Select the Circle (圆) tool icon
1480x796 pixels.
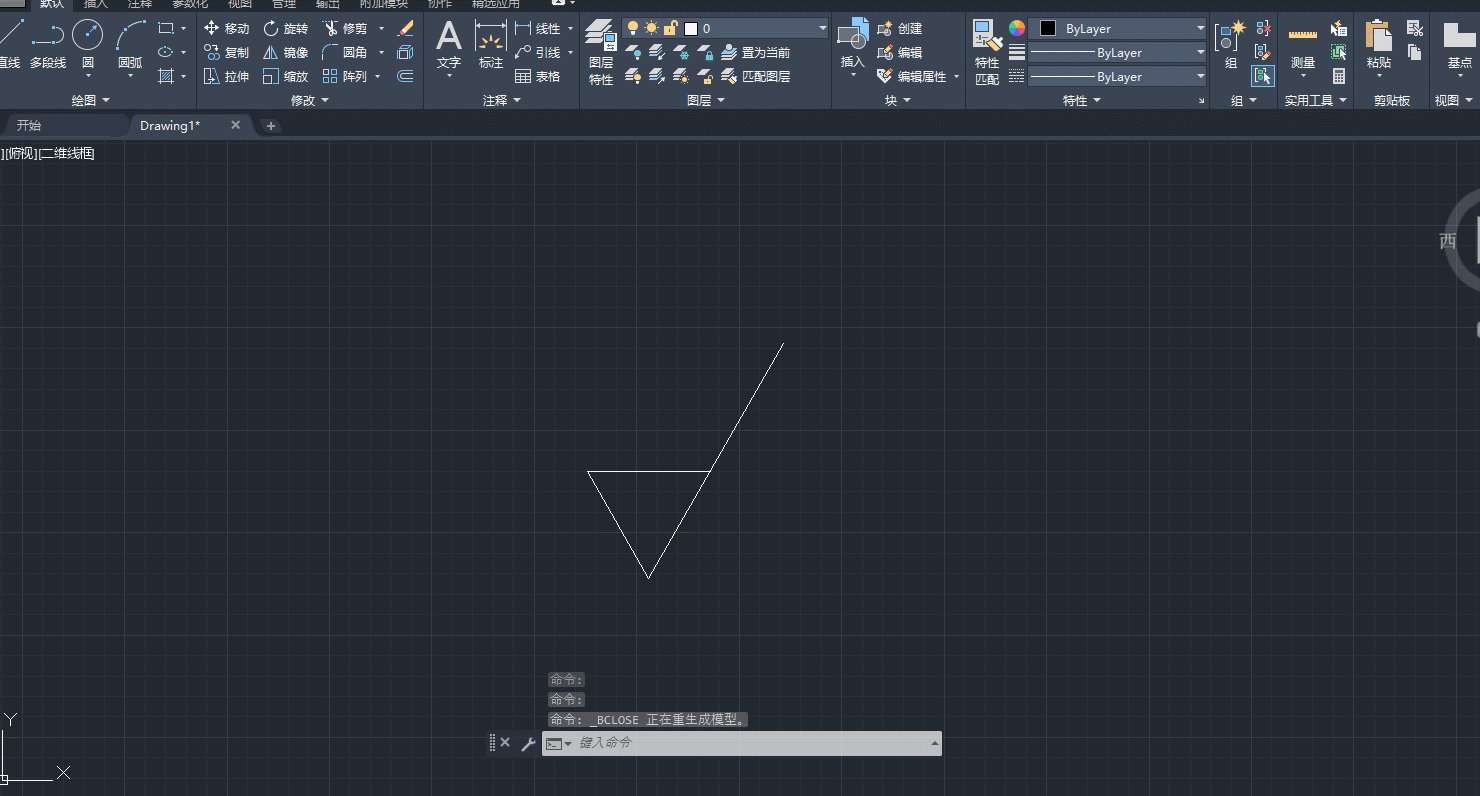[x=88, y=36]
